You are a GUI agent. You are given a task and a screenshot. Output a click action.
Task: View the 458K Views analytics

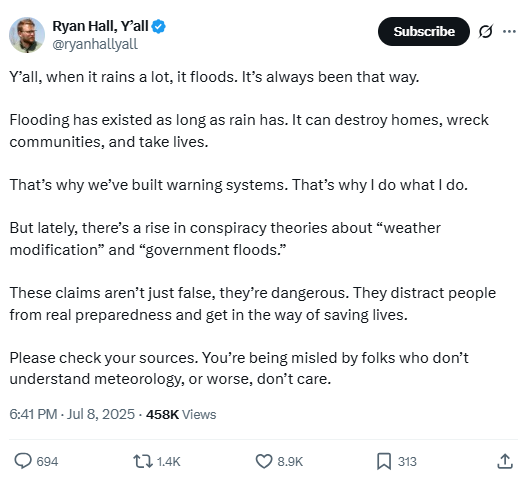coord(181,414)
